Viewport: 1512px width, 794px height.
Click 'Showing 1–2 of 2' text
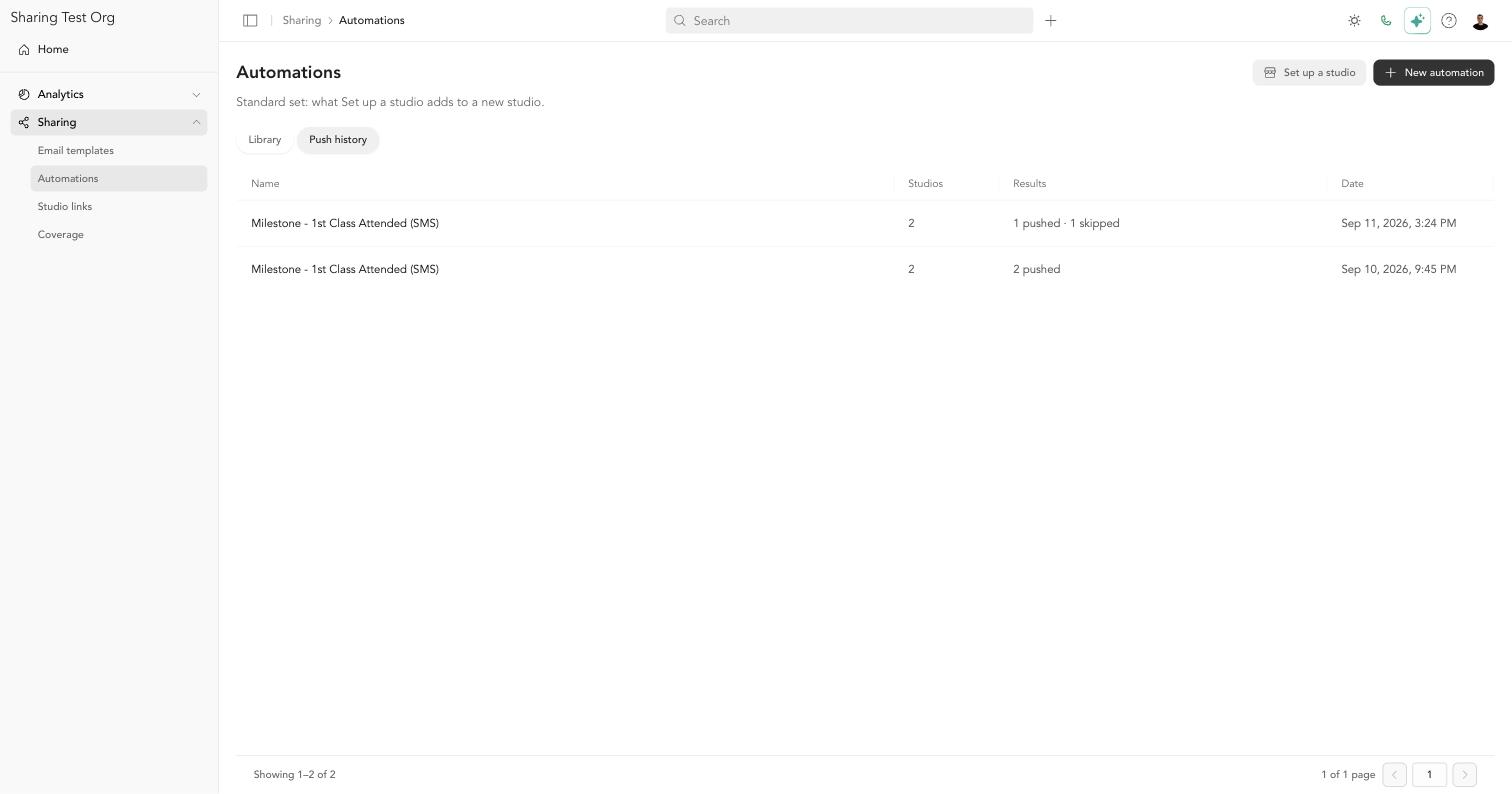click(294, 774)
